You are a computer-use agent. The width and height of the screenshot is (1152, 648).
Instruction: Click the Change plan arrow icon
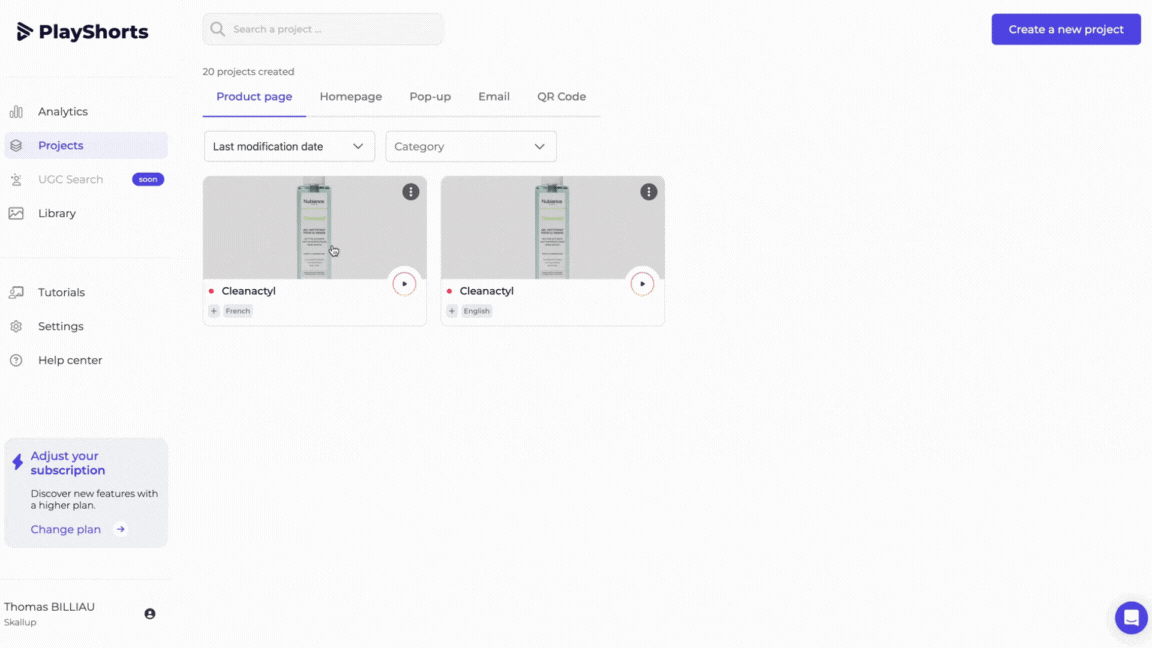point(120,529)
